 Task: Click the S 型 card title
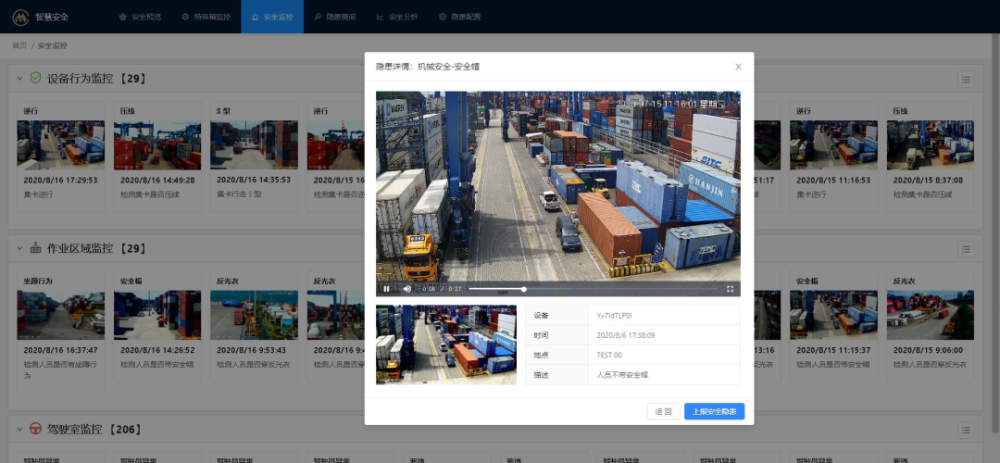(223, 111)
